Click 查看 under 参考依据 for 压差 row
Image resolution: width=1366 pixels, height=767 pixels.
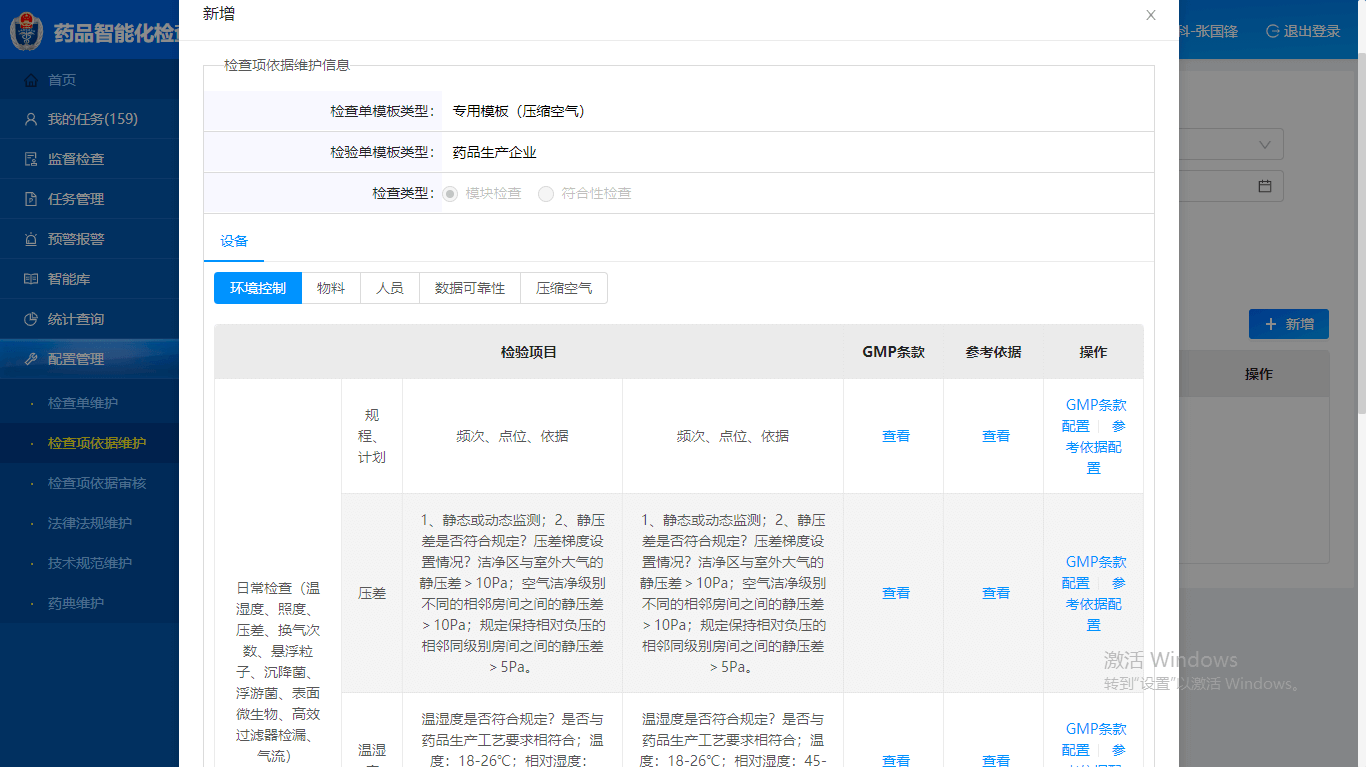tap(996, 593)
